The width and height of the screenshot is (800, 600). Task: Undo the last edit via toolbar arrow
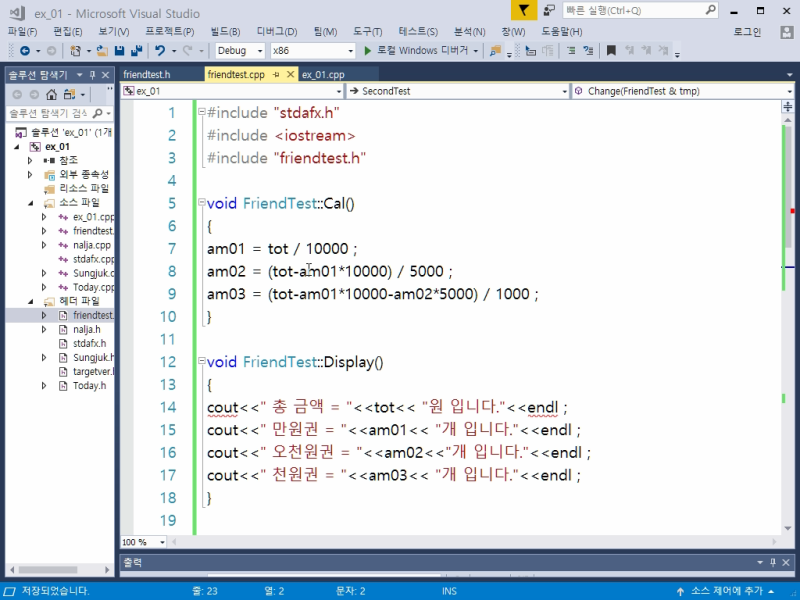pyautogui.click(x=160, y=51)
